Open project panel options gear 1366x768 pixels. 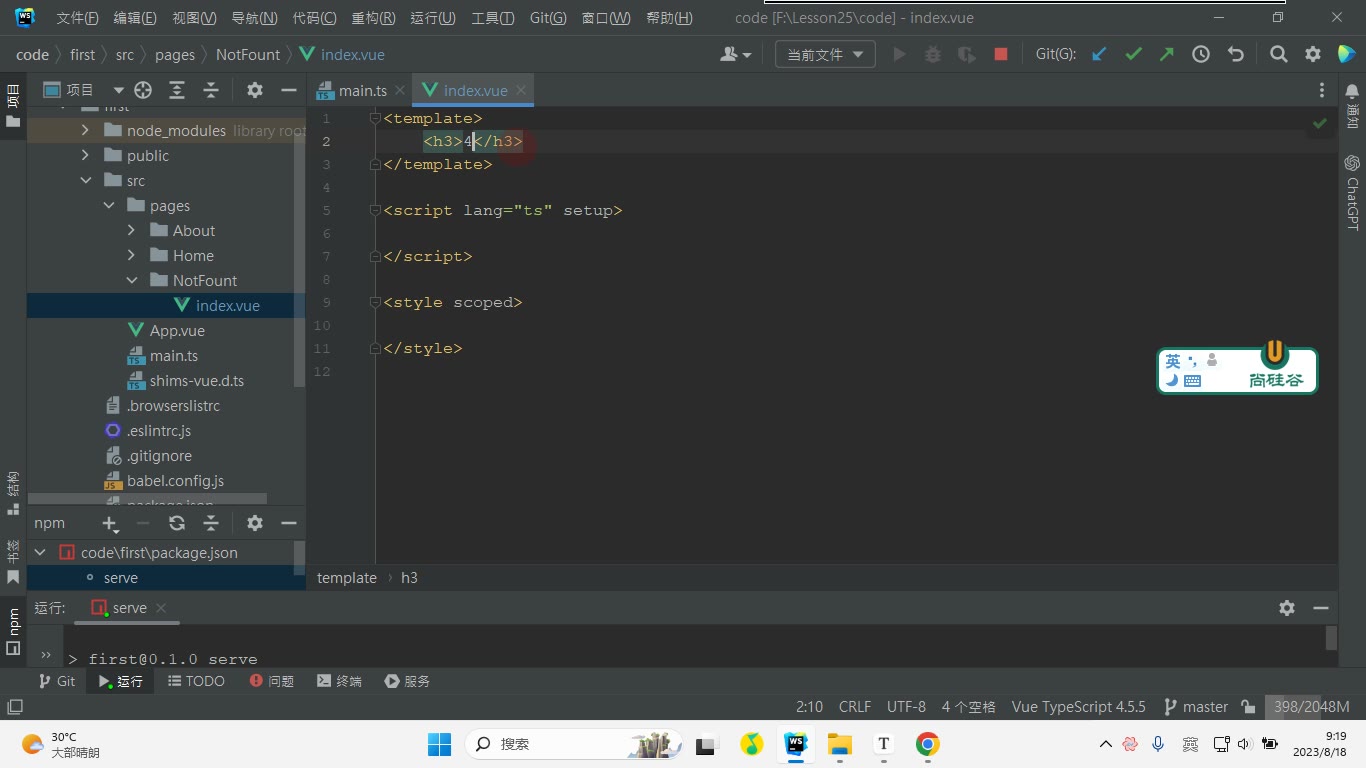pos(255,90)
